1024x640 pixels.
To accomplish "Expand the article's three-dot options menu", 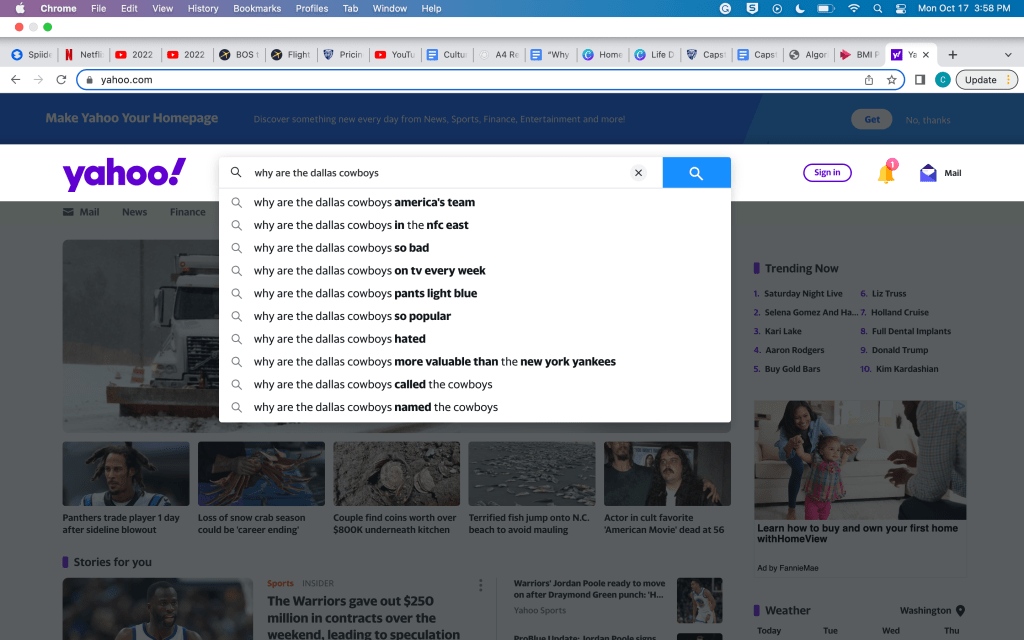I will point(480,585).
